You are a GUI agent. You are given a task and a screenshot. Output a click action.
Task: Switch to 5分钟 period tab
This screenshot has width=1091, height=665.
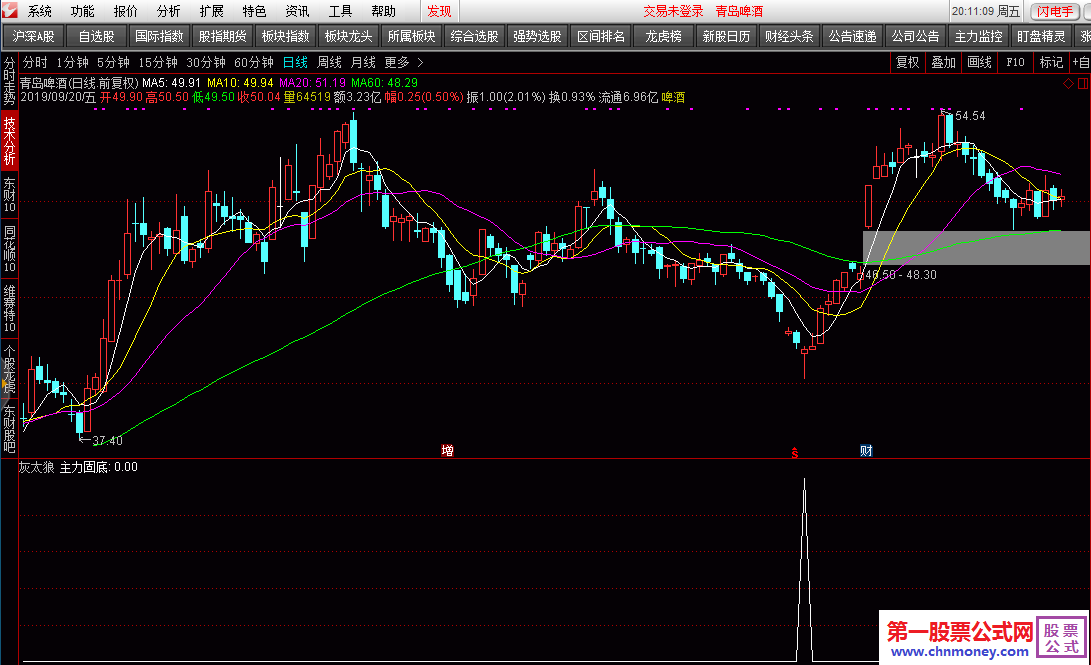(x=113, y=63)
